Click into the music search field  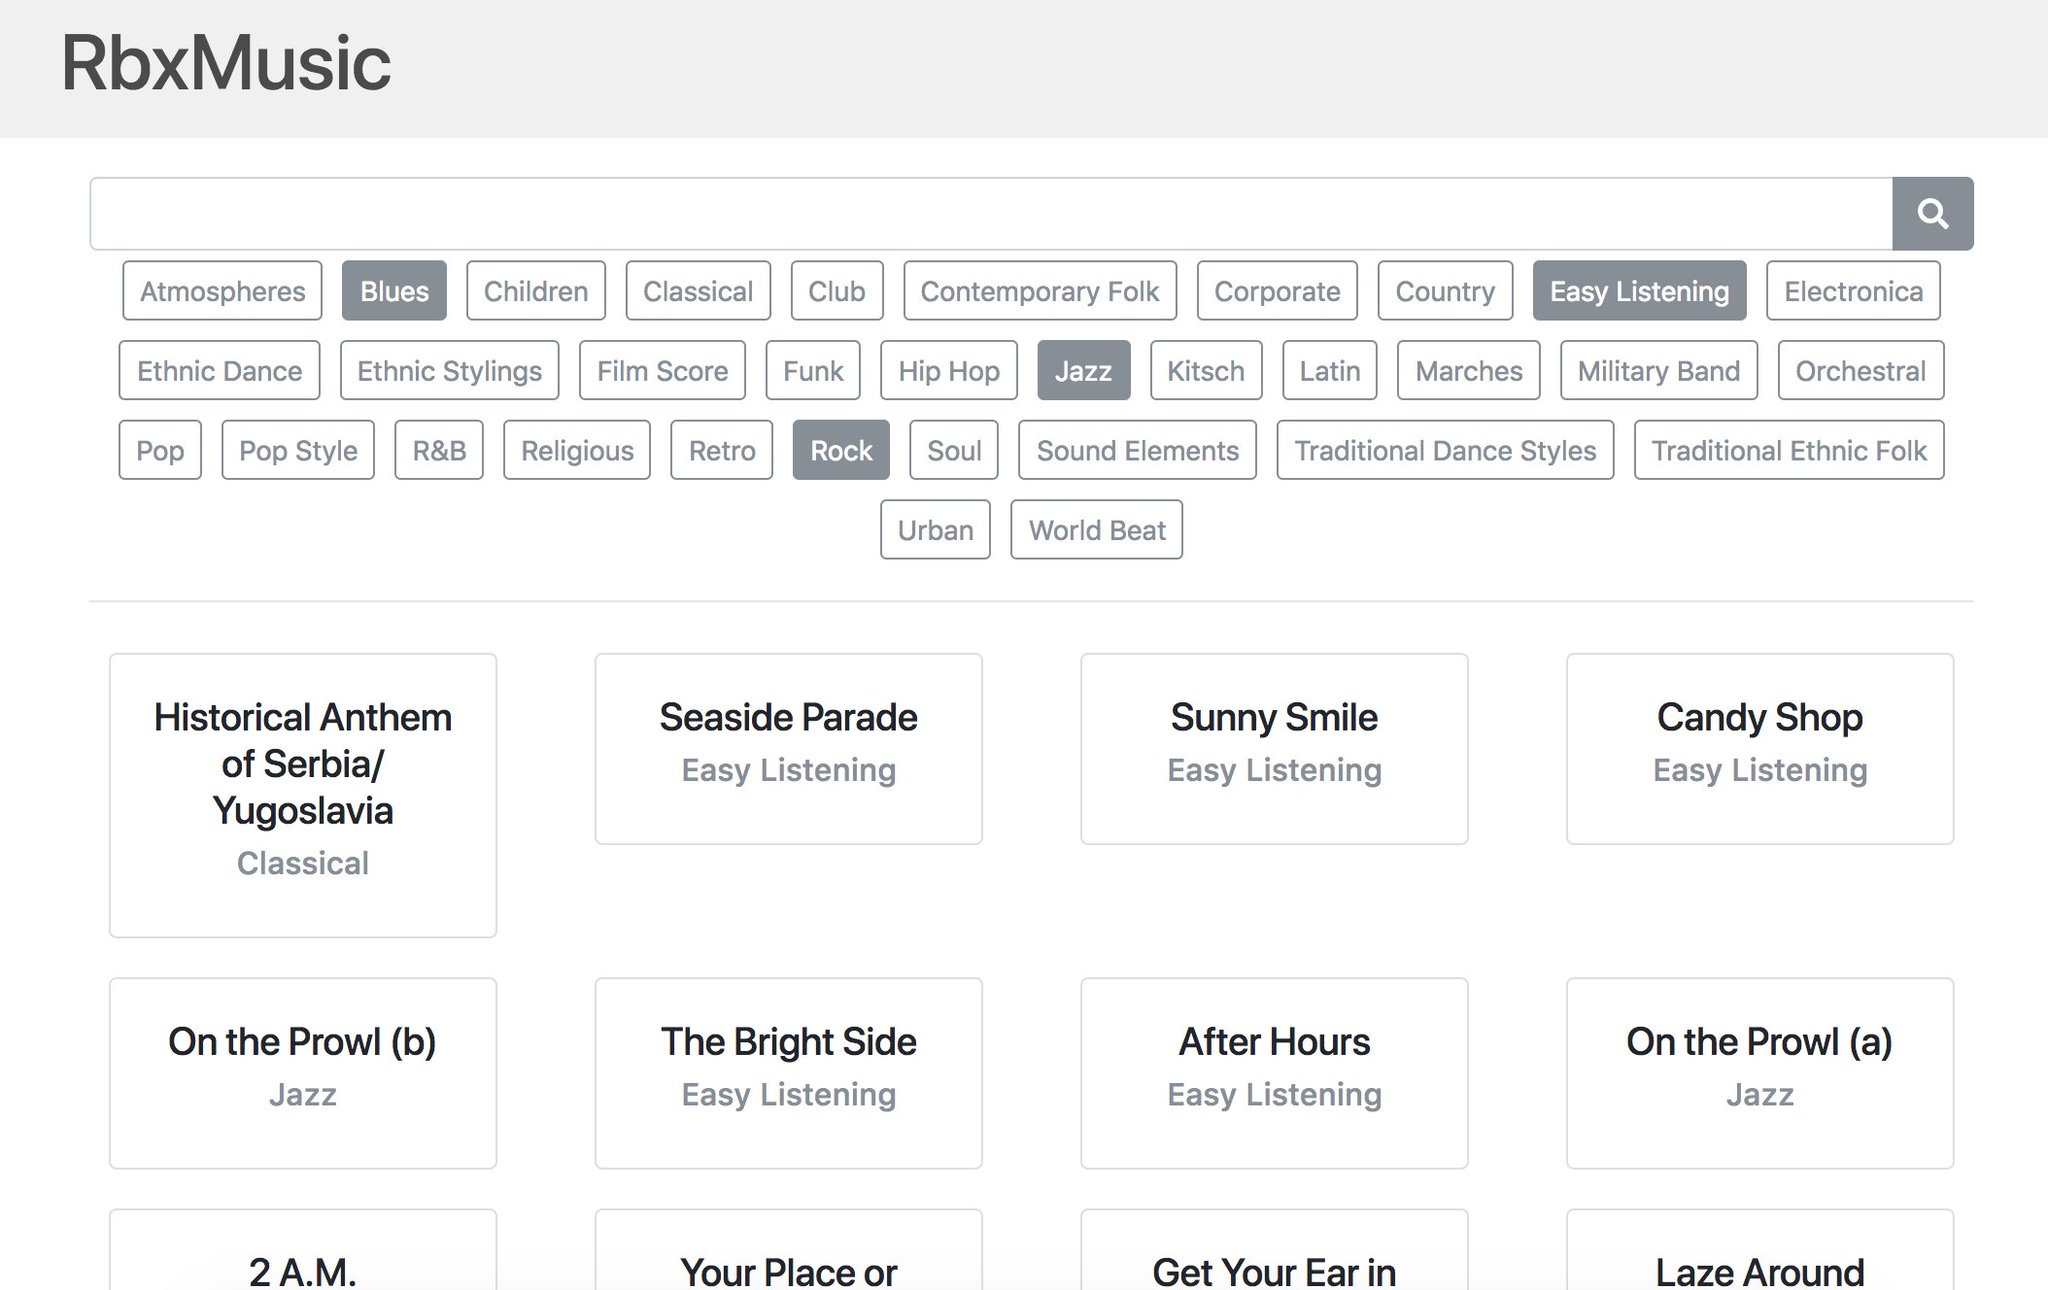[990, 214]
